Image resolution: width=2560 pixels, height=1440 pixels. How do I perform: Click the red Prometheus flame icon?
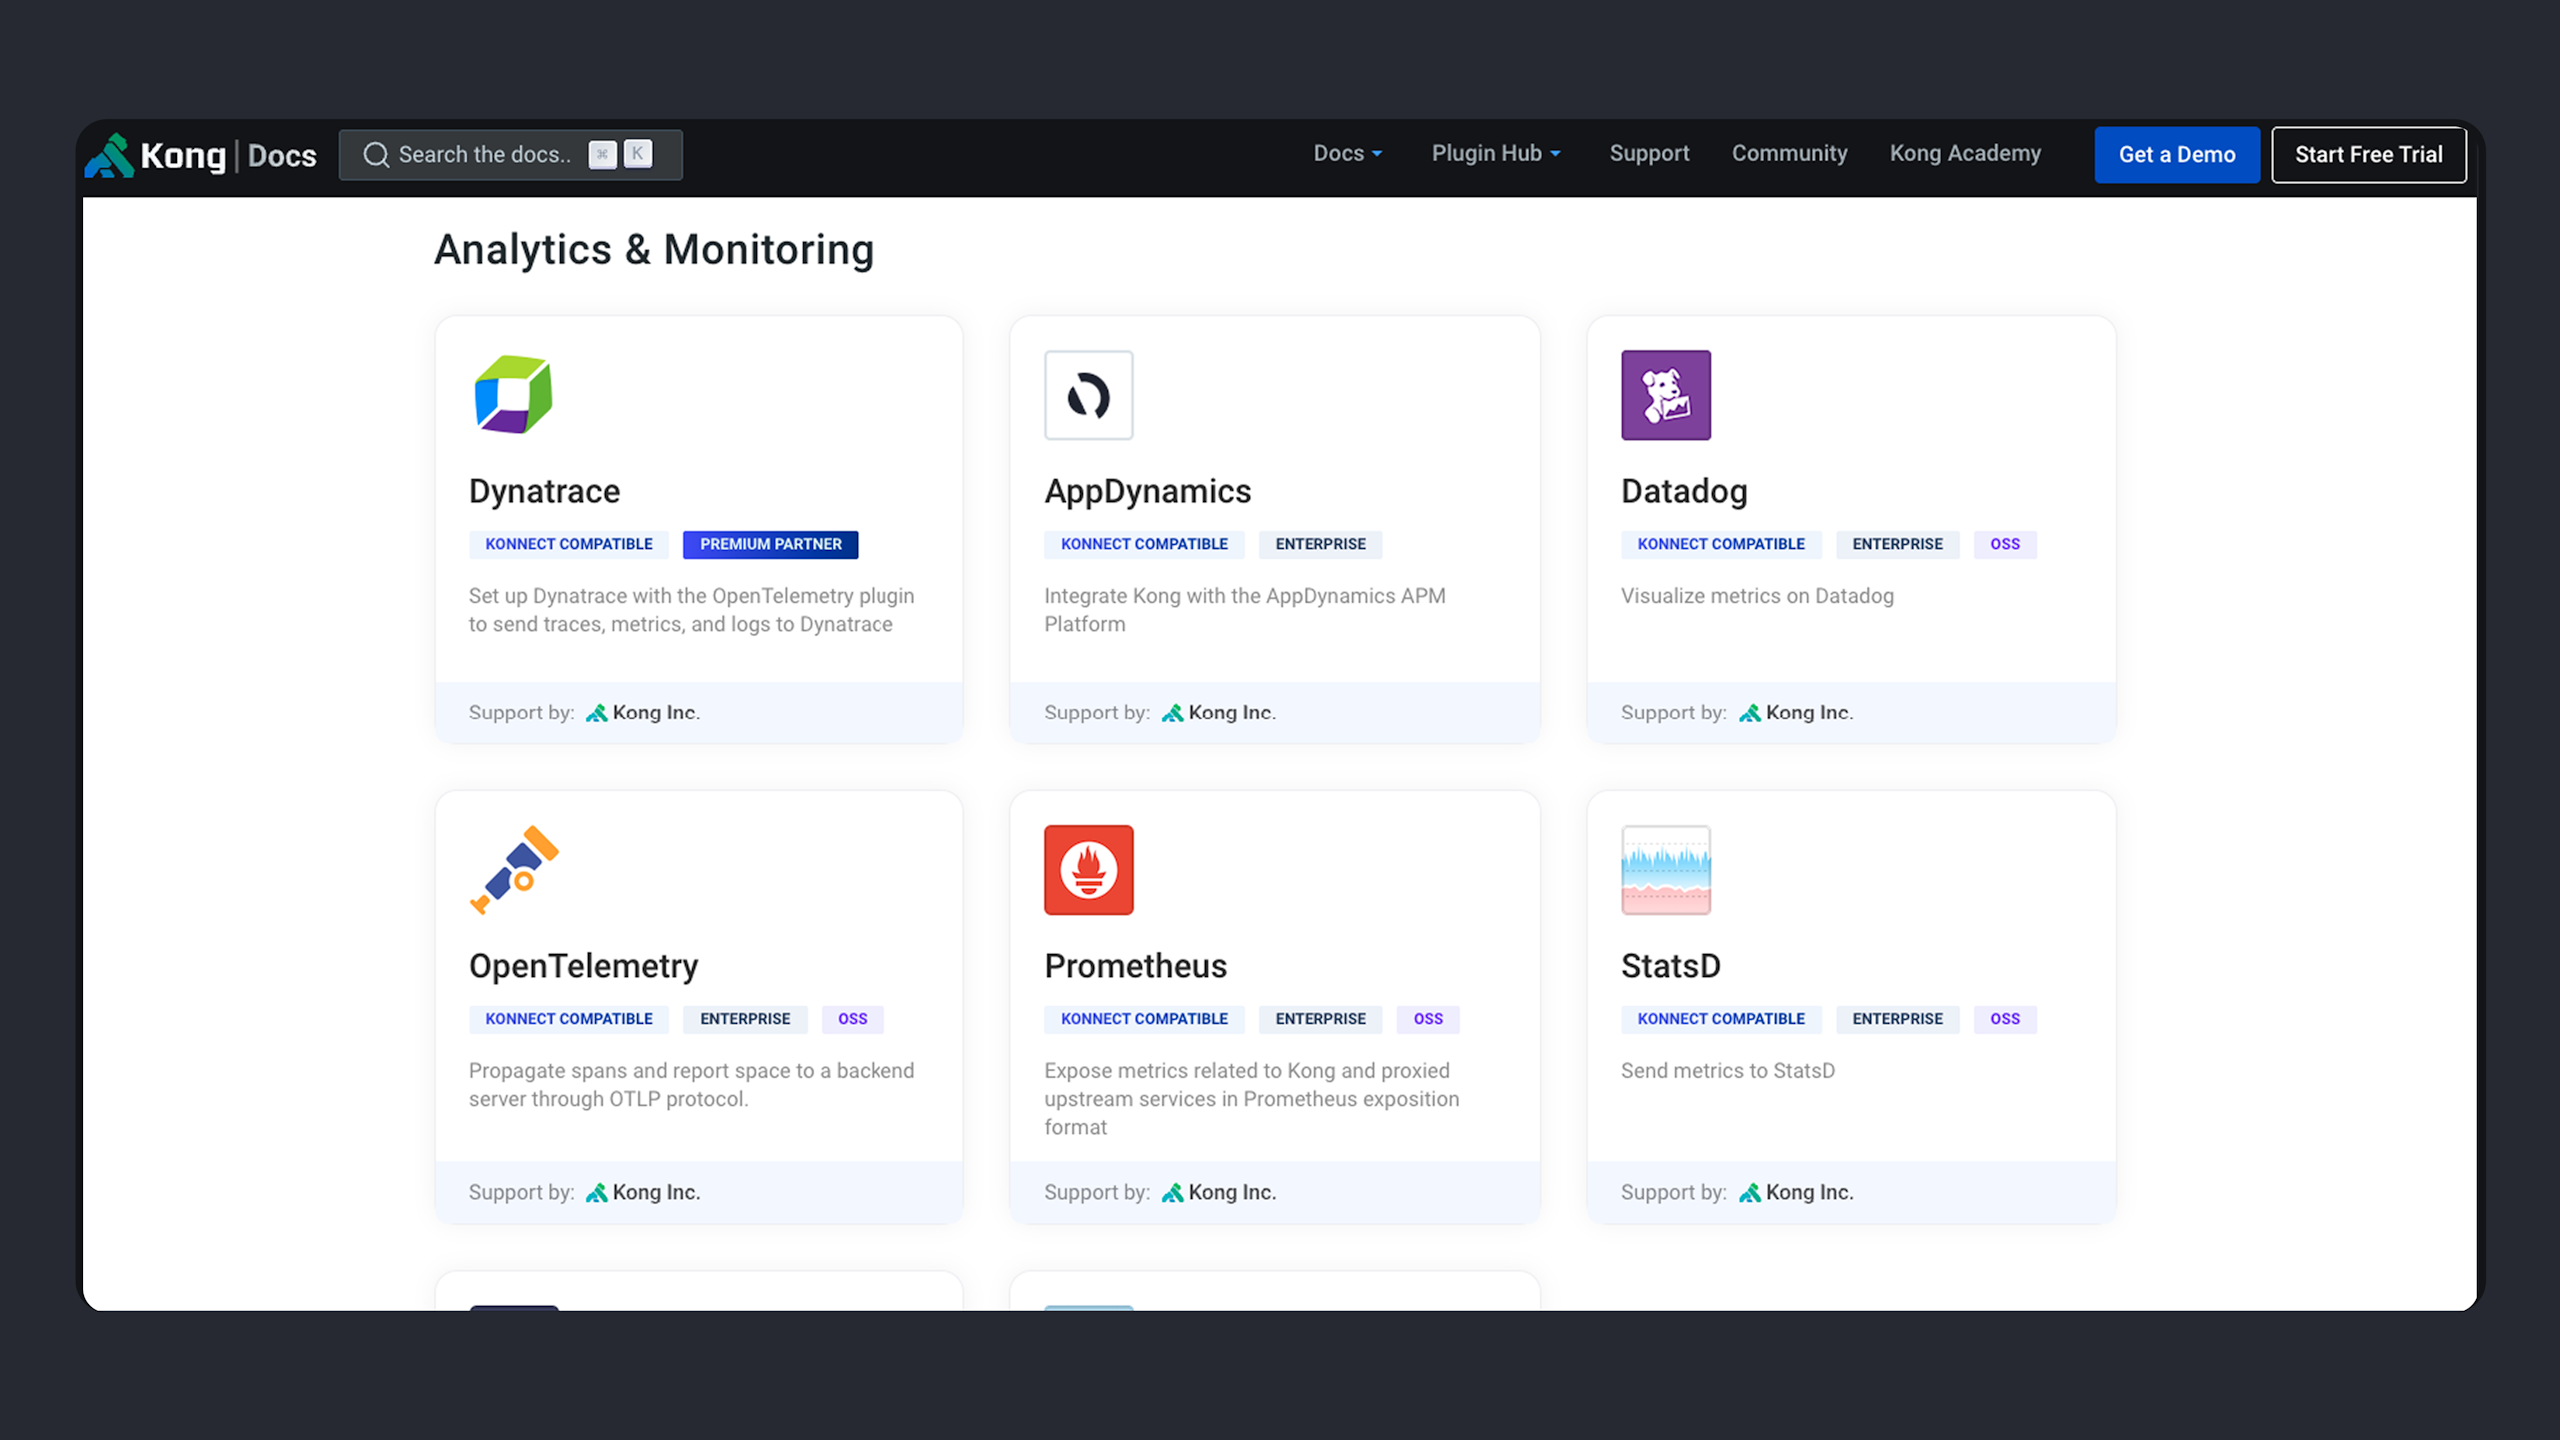tap(1088, 869)
